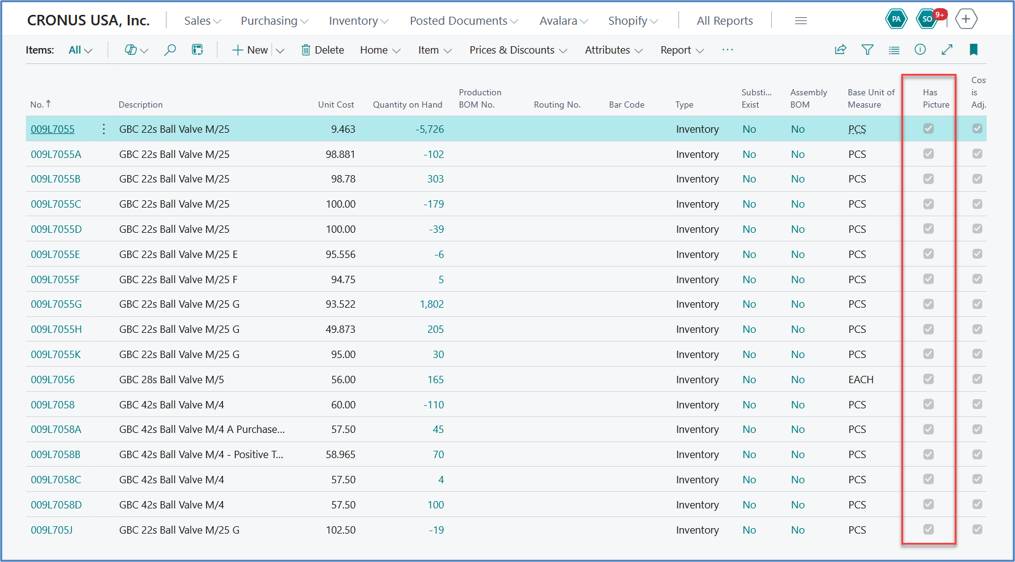Open the Items All view dropdown
1015x562 pixels.
pyautogui.click(x=80, y=50)
